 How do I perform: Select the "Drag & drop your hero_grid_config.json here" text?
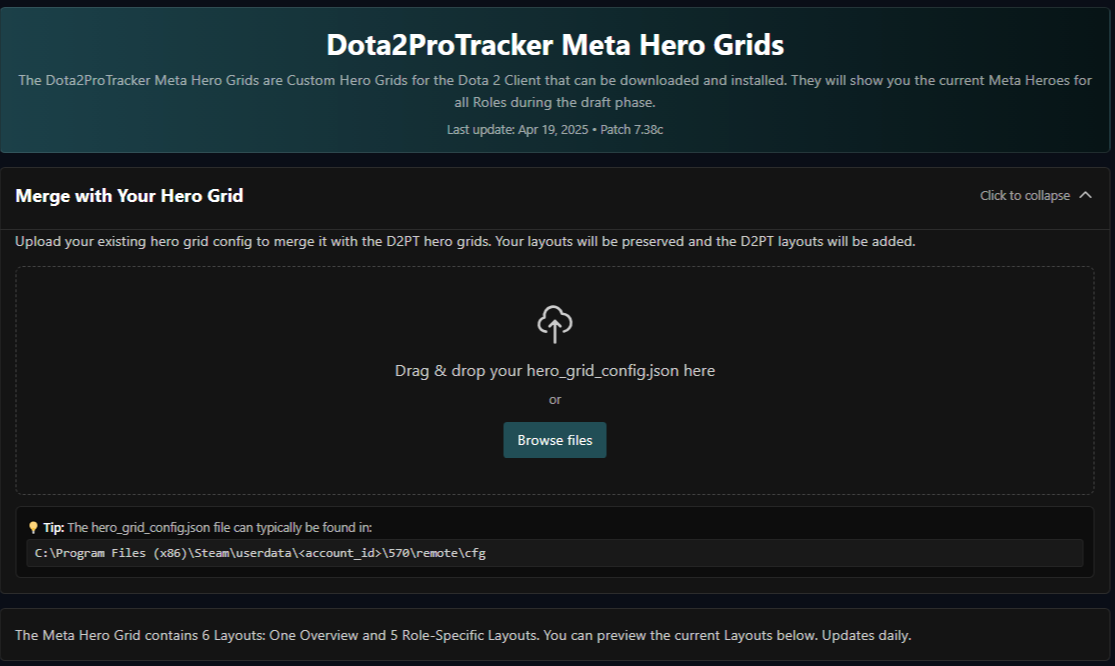555,371
